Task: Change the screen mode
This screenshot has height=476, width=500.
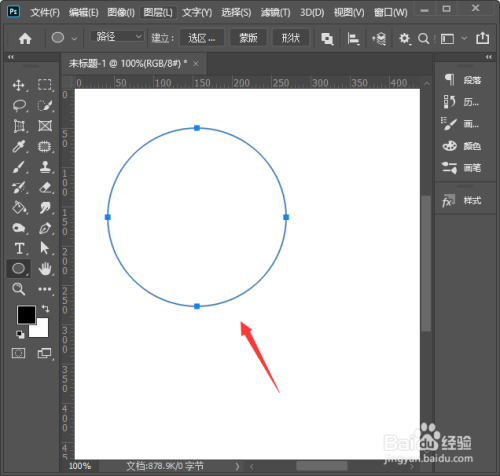Action: [45, 353]
